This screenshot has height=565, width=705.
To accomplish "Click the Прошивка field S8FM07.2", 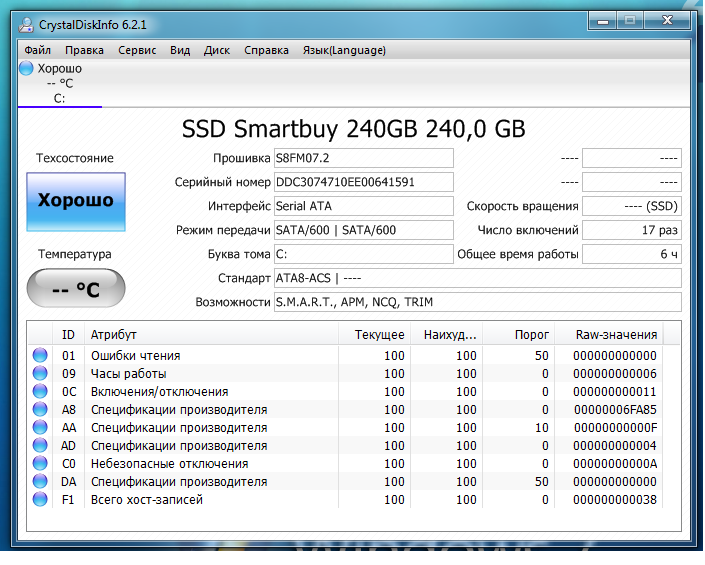I will coord(364,158).
